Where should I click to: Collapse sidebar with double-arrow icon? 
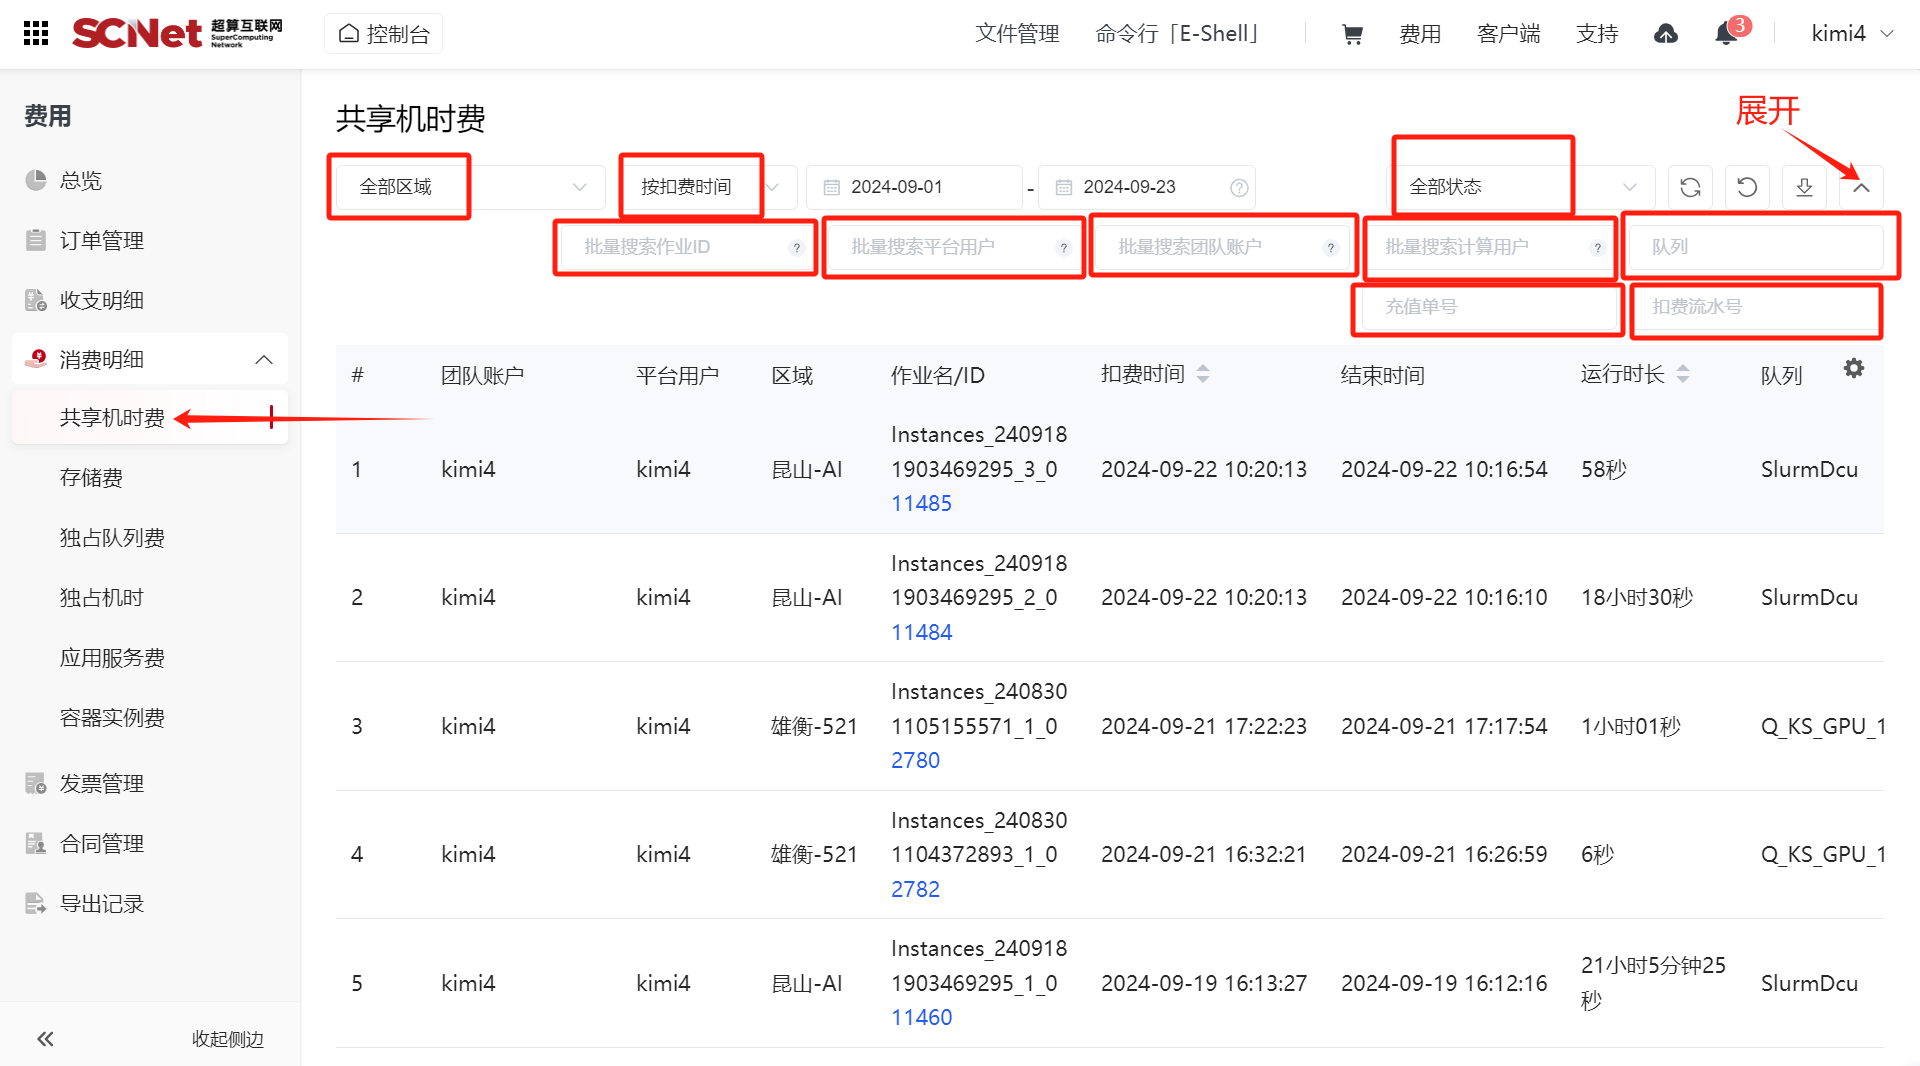pos(45,1039)
